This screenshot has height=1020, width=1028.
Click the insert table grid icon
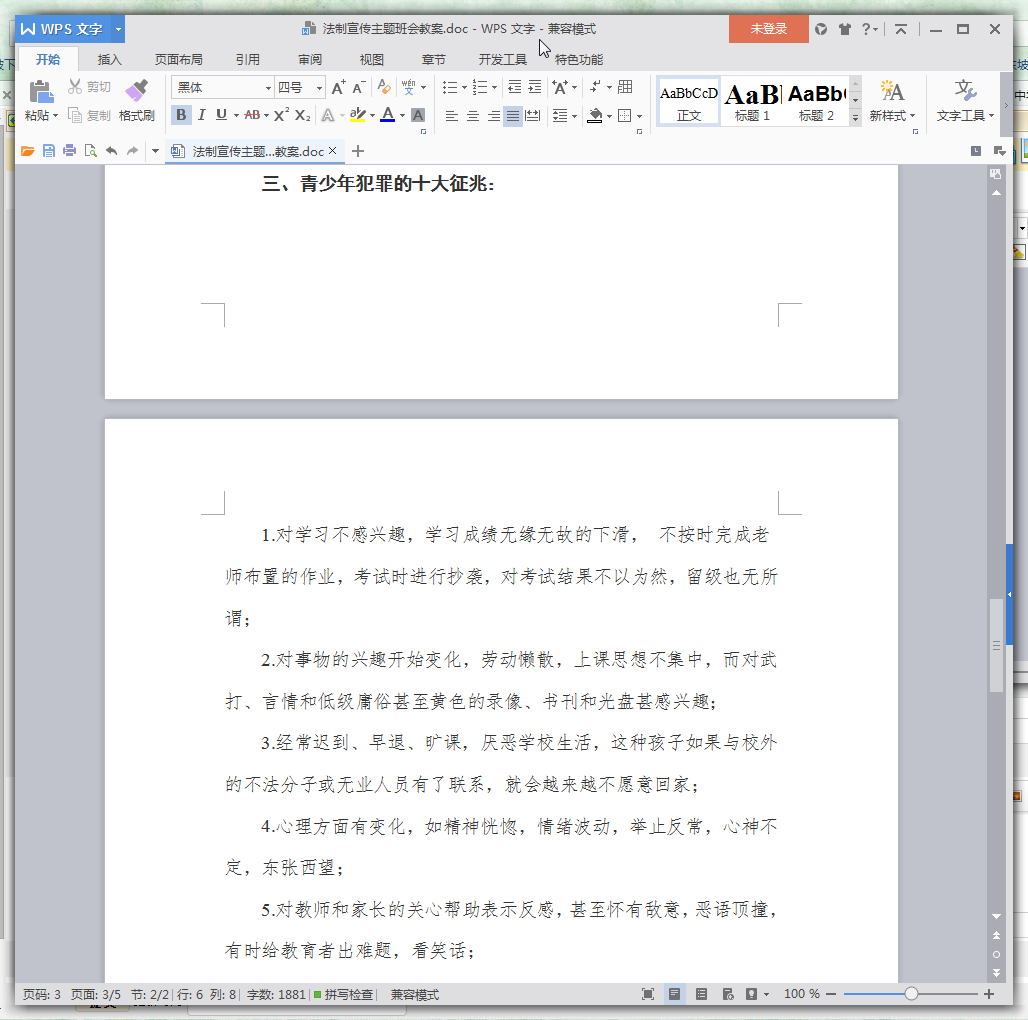pos(625,87)
